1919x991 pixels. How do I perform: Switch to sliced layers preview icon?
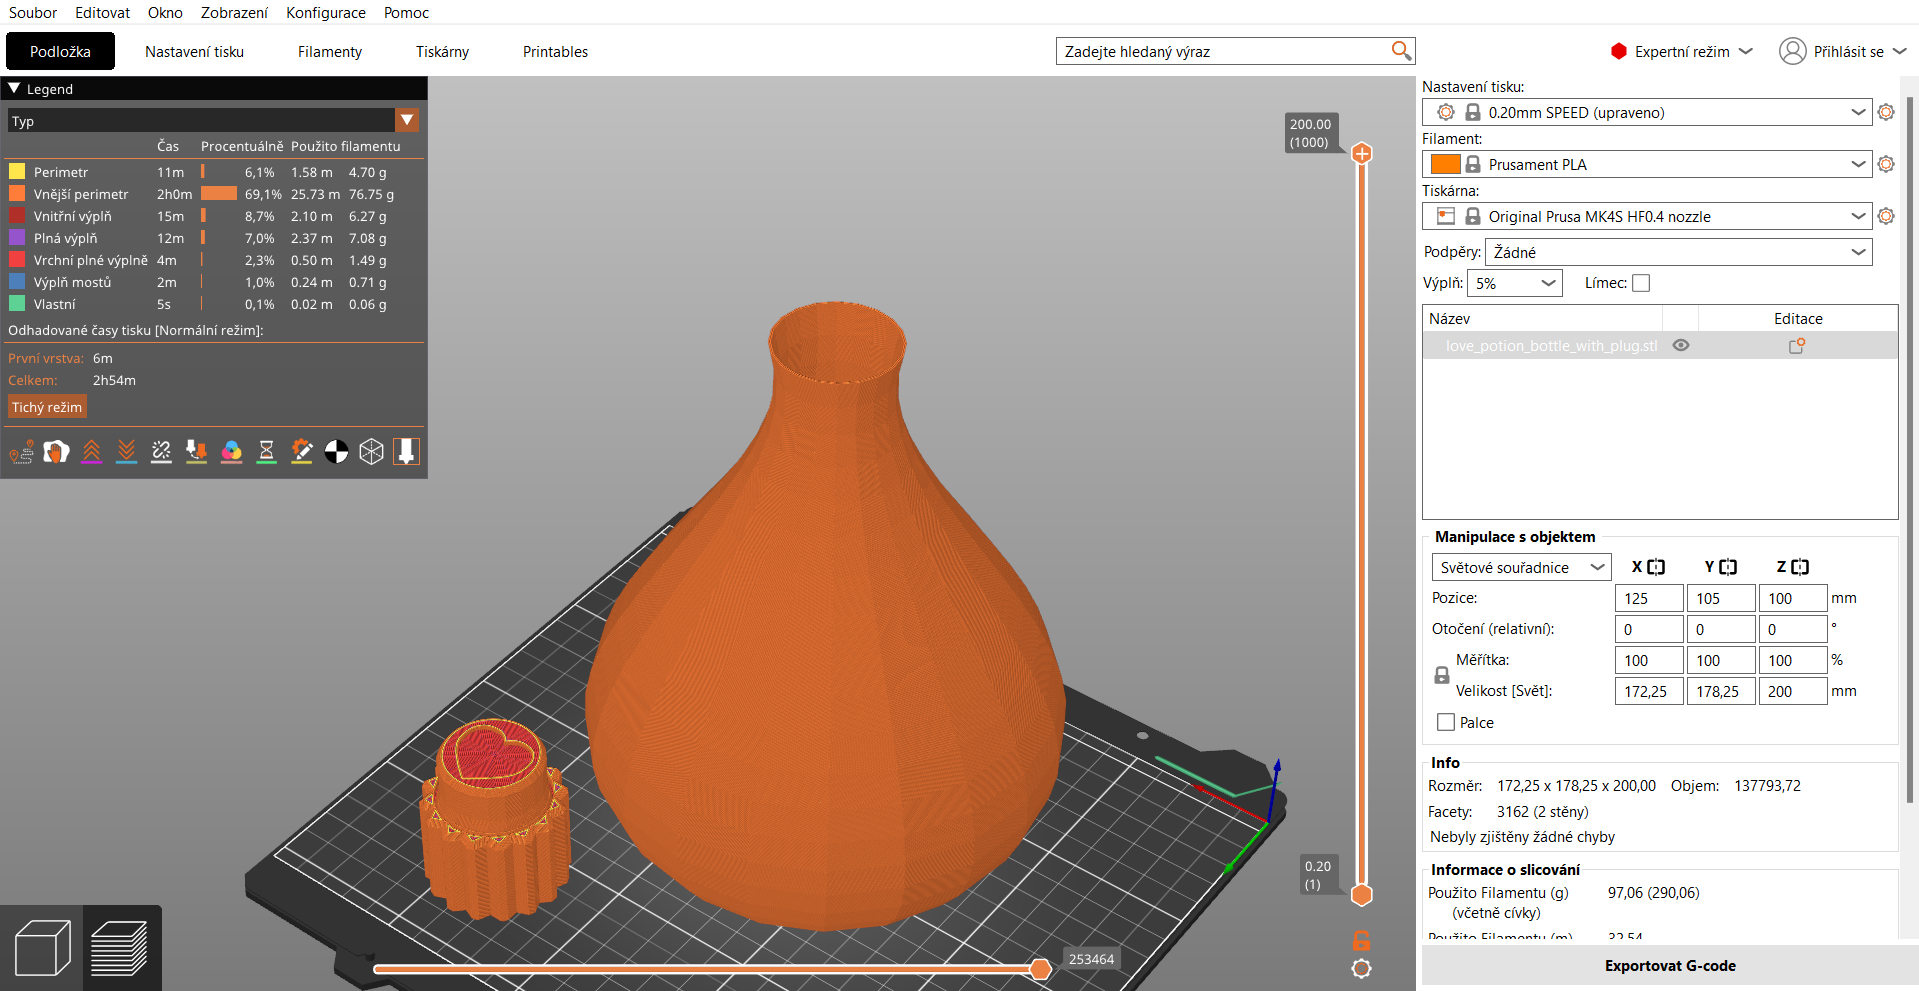[x=120, y=947]
